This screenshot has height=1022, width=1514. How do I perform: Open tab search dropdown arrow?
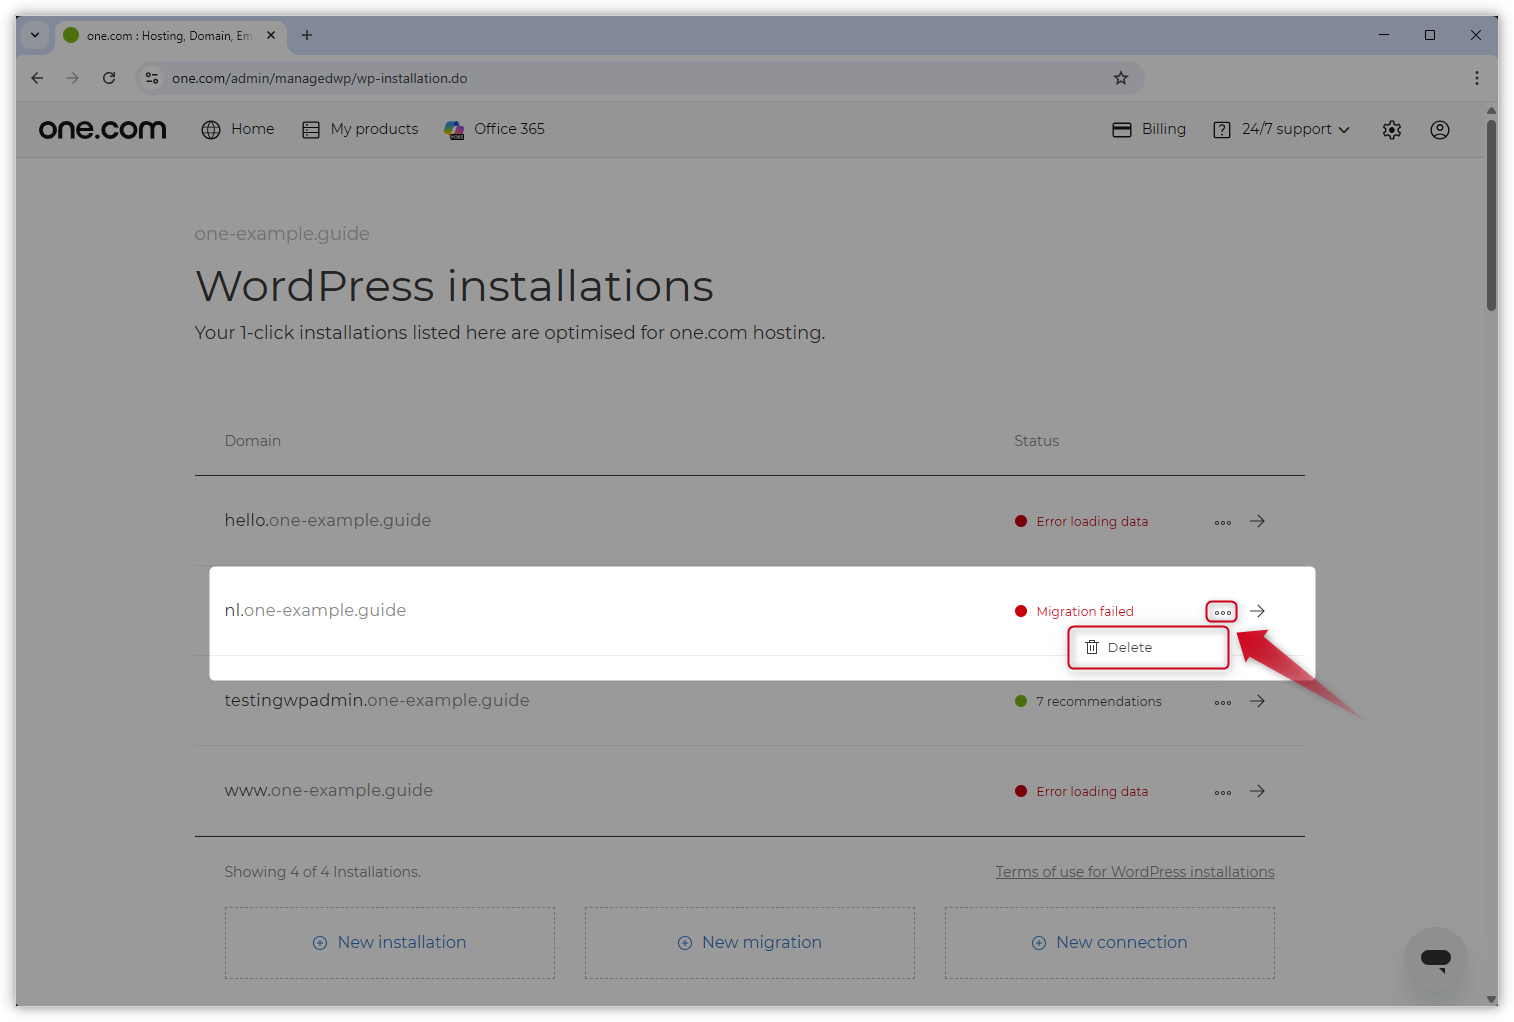tap(35, 35)
